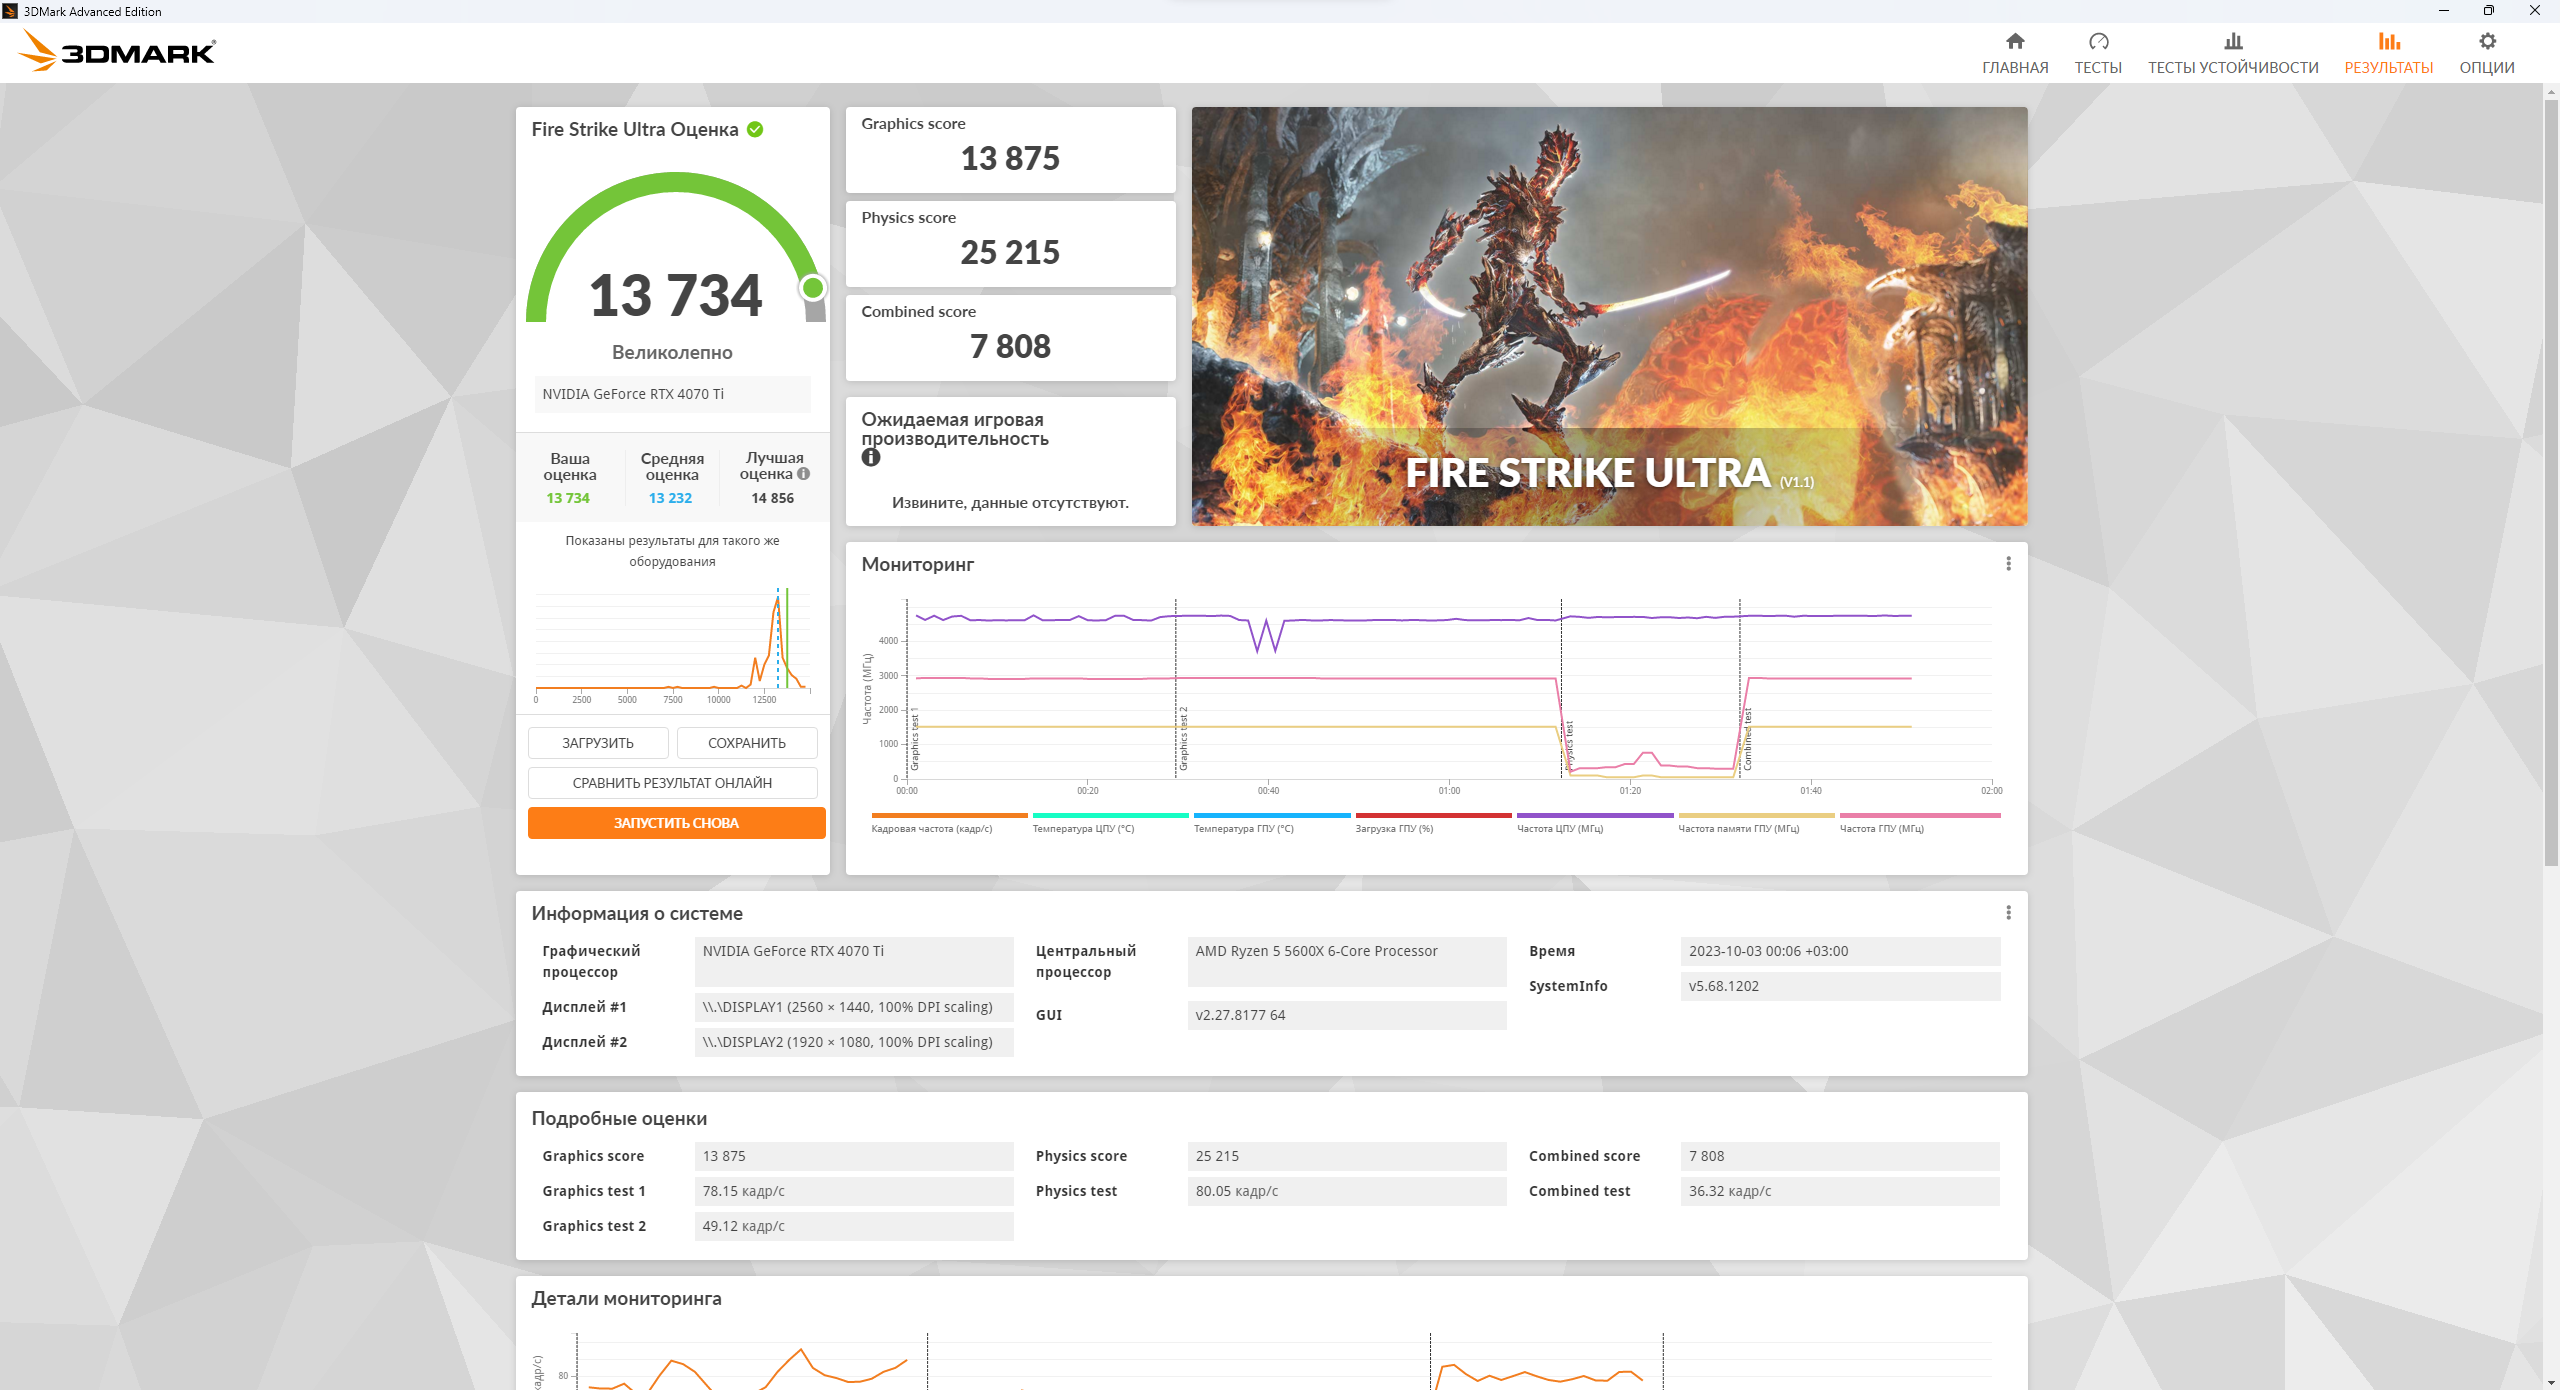The width and height of the screenshot is (2560, 1390).
Task: Open the ОПЦИИ gear icon
Action: coord(2486,41)
